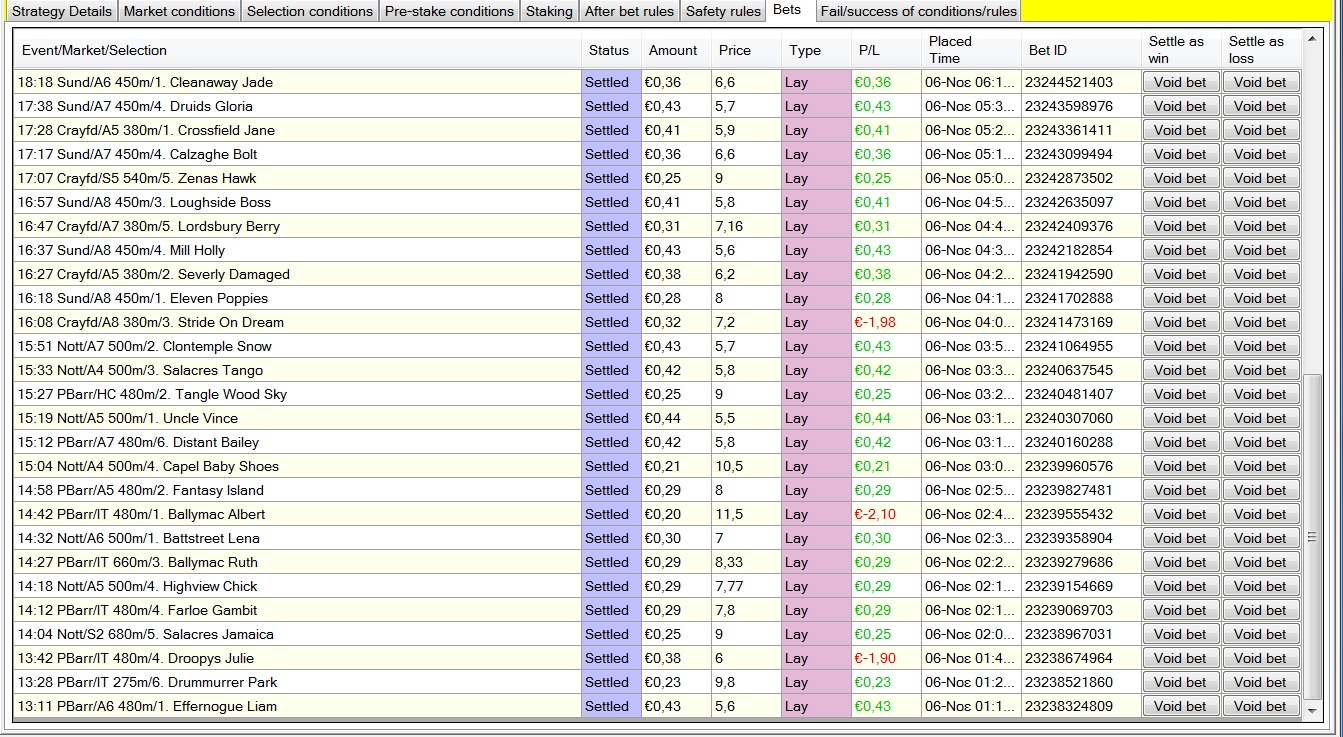Screen dimensions: 1343x737
Task: Click Settle as loss Void bet for Ballymac Albert
Action: (1260, 514)
